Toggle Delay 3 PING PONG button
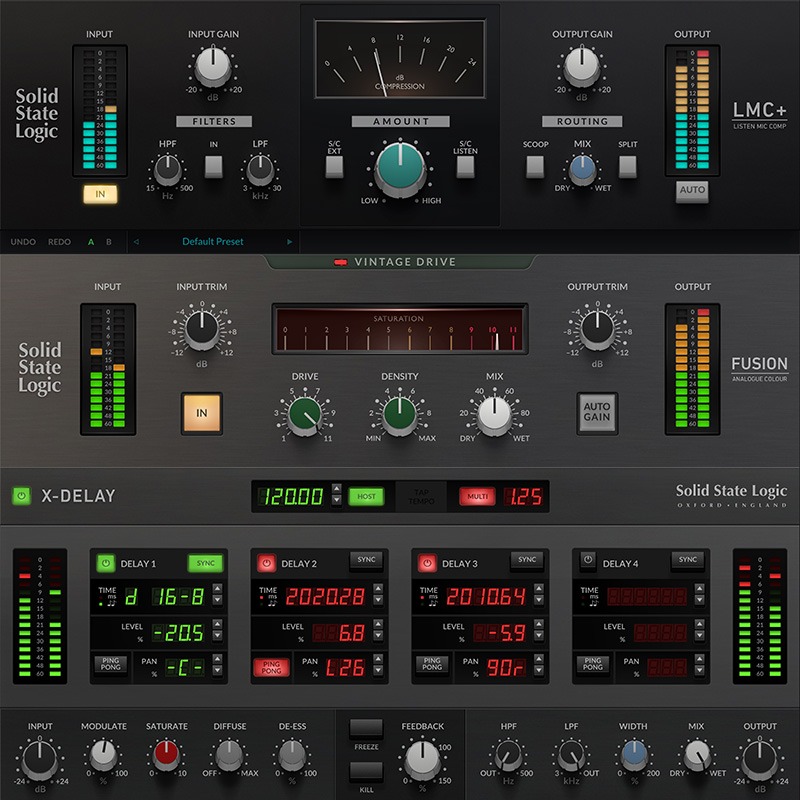 (x=432, y=664)
